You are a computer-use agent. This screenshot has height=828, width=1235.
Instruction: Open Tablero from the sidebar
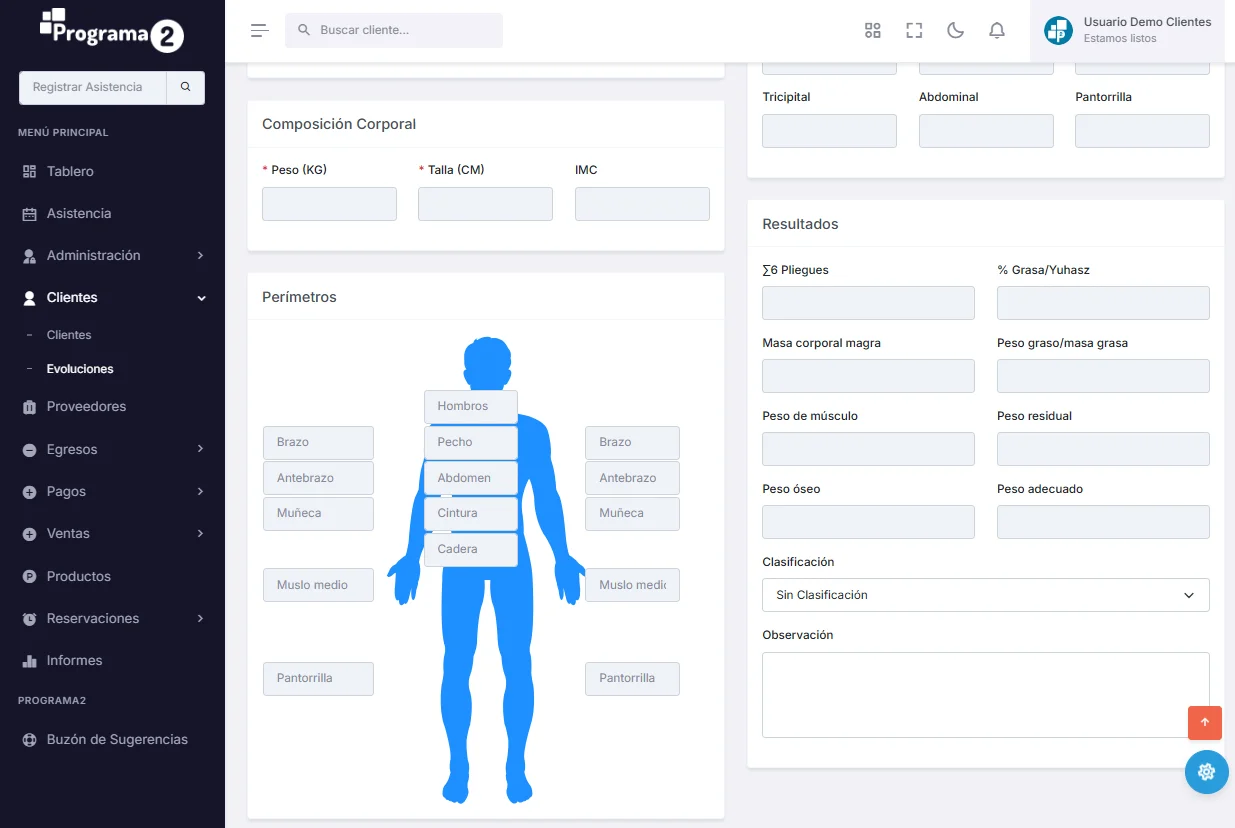coord(70,171)
